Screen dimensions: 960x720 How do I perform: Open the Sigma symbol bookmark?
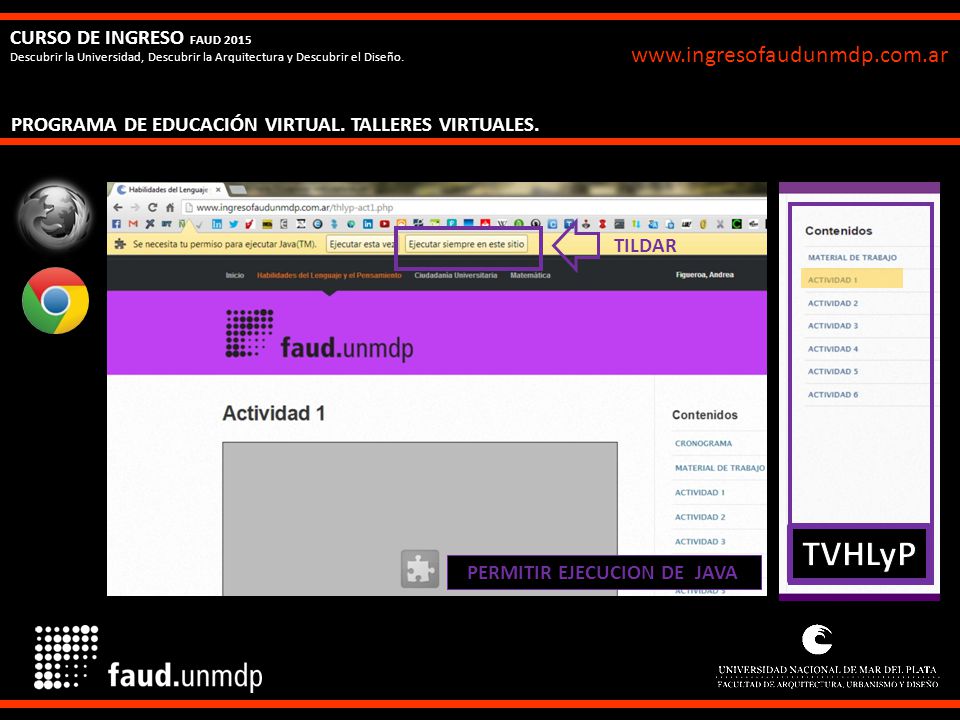pyautogui.click(x=301, y=224)
